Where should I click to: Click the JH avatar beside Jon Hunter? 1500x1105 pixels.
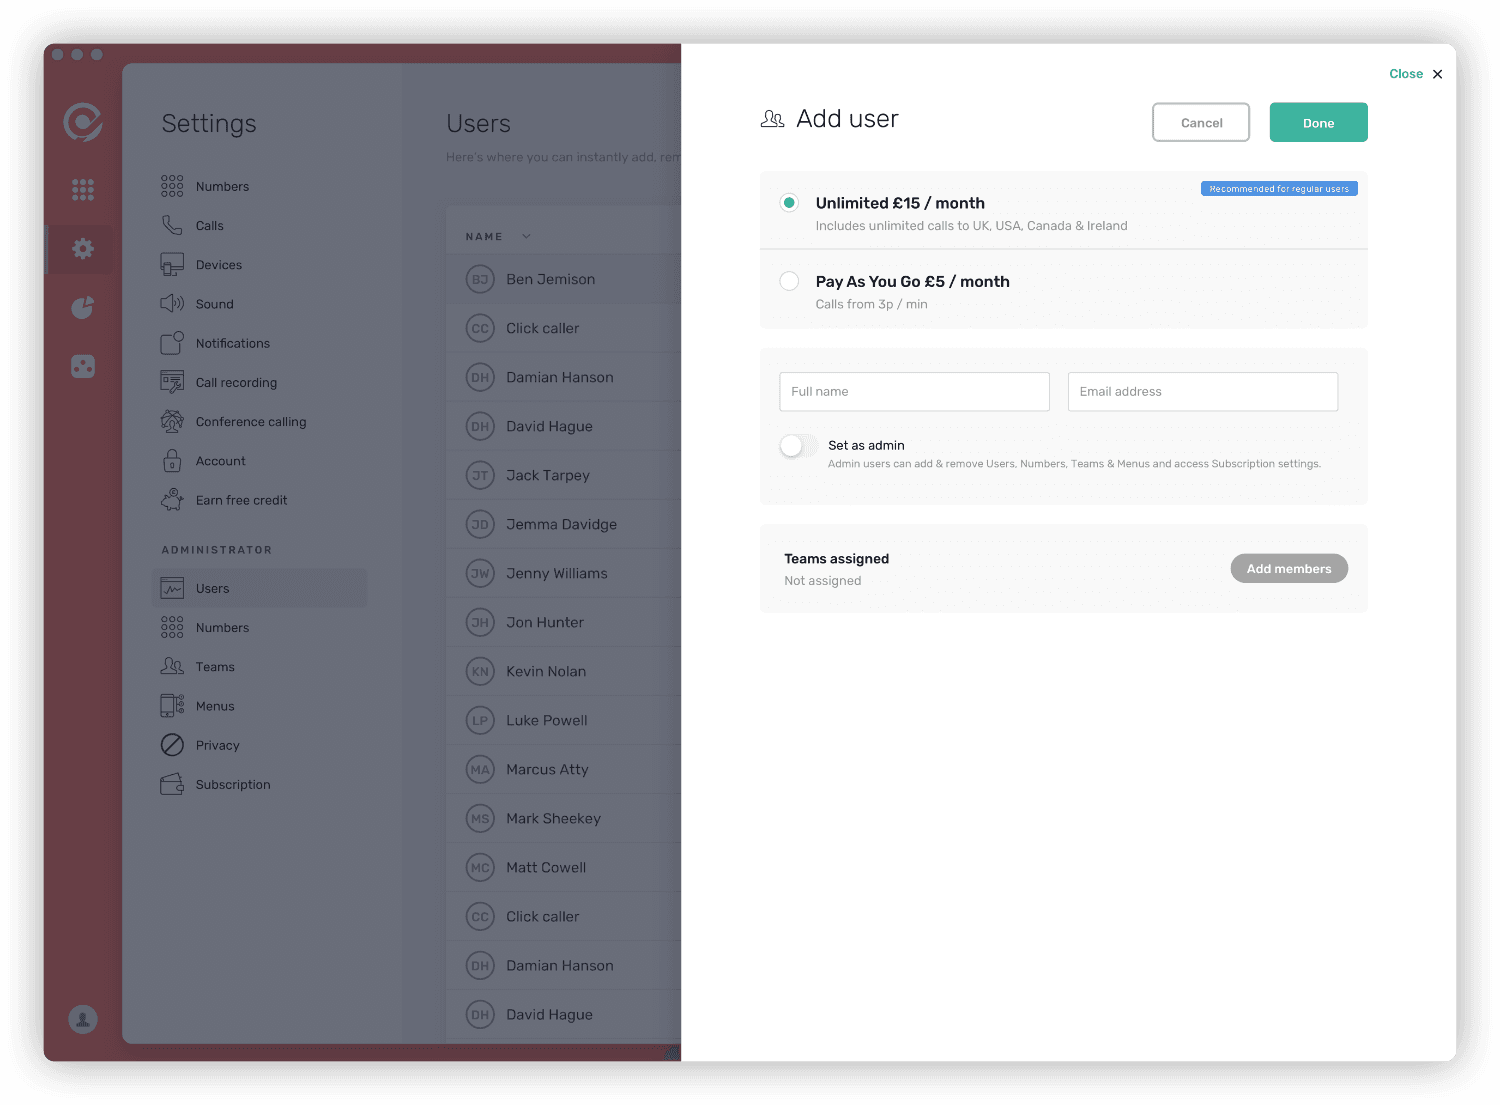click(x=481, y=622)
